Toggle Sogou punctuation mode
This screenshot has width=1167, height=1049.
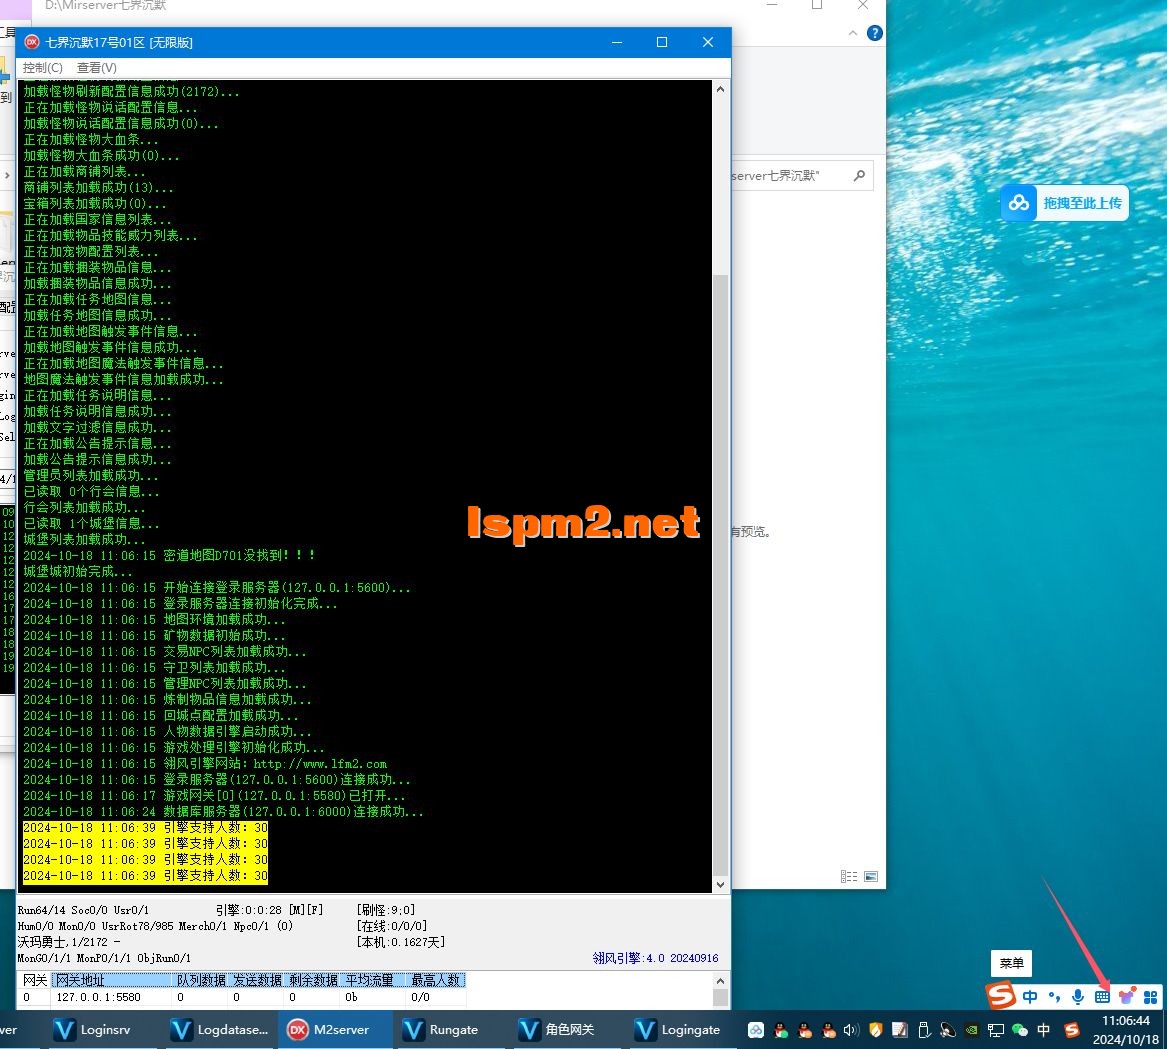[1054, 996]
